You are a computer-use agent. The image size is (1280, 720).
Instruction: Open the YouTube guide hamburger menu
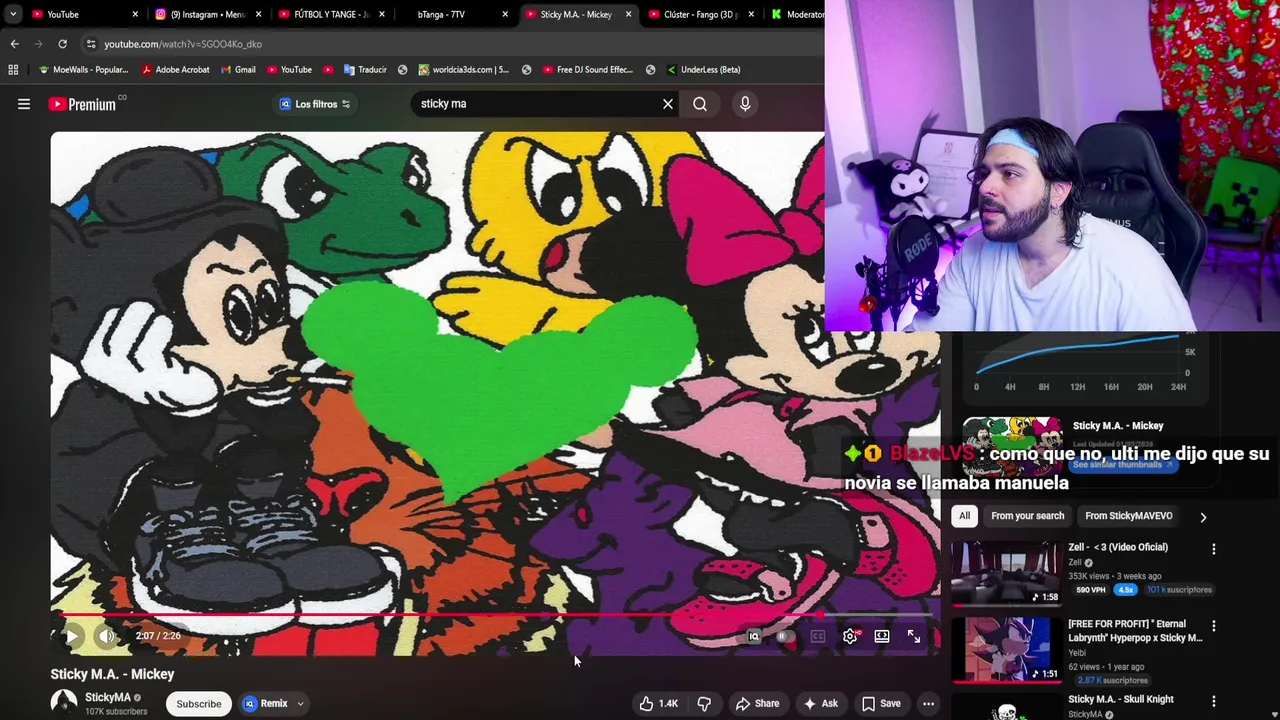tap(24, 104)
